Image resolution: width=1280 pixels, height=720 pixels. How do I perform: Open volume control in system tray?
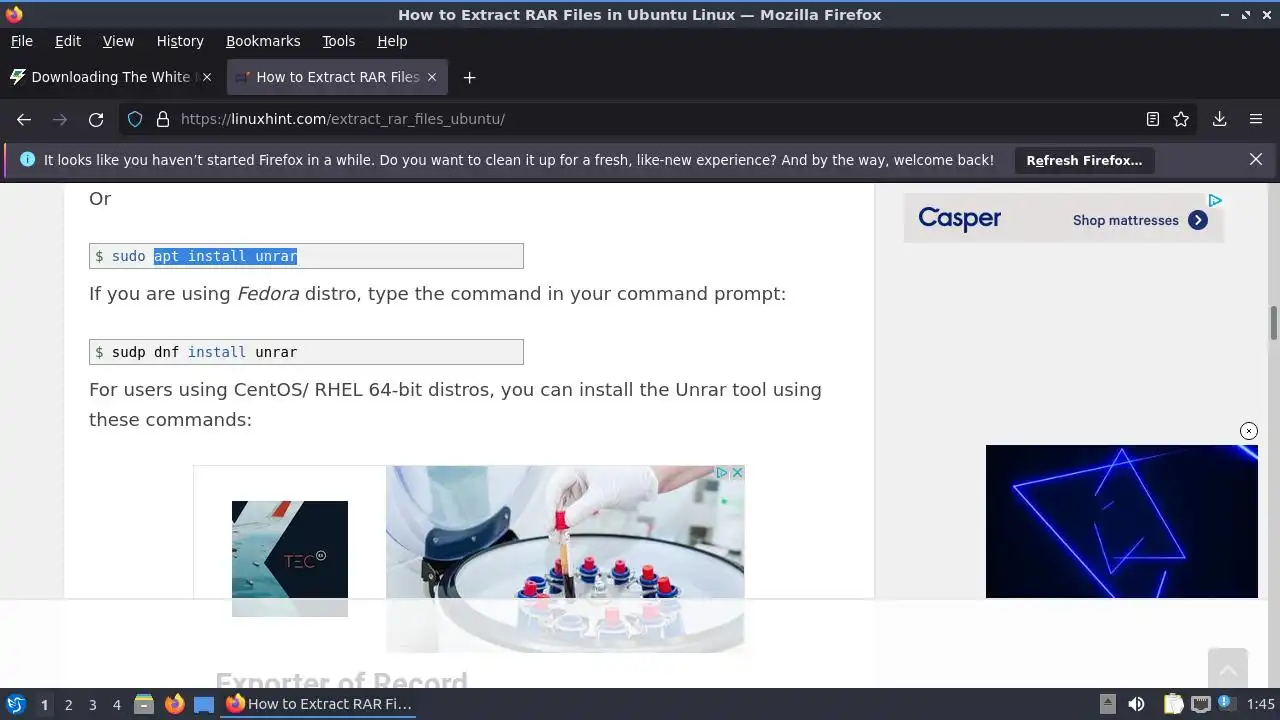pyautogui.click(x=1136, y=704)
